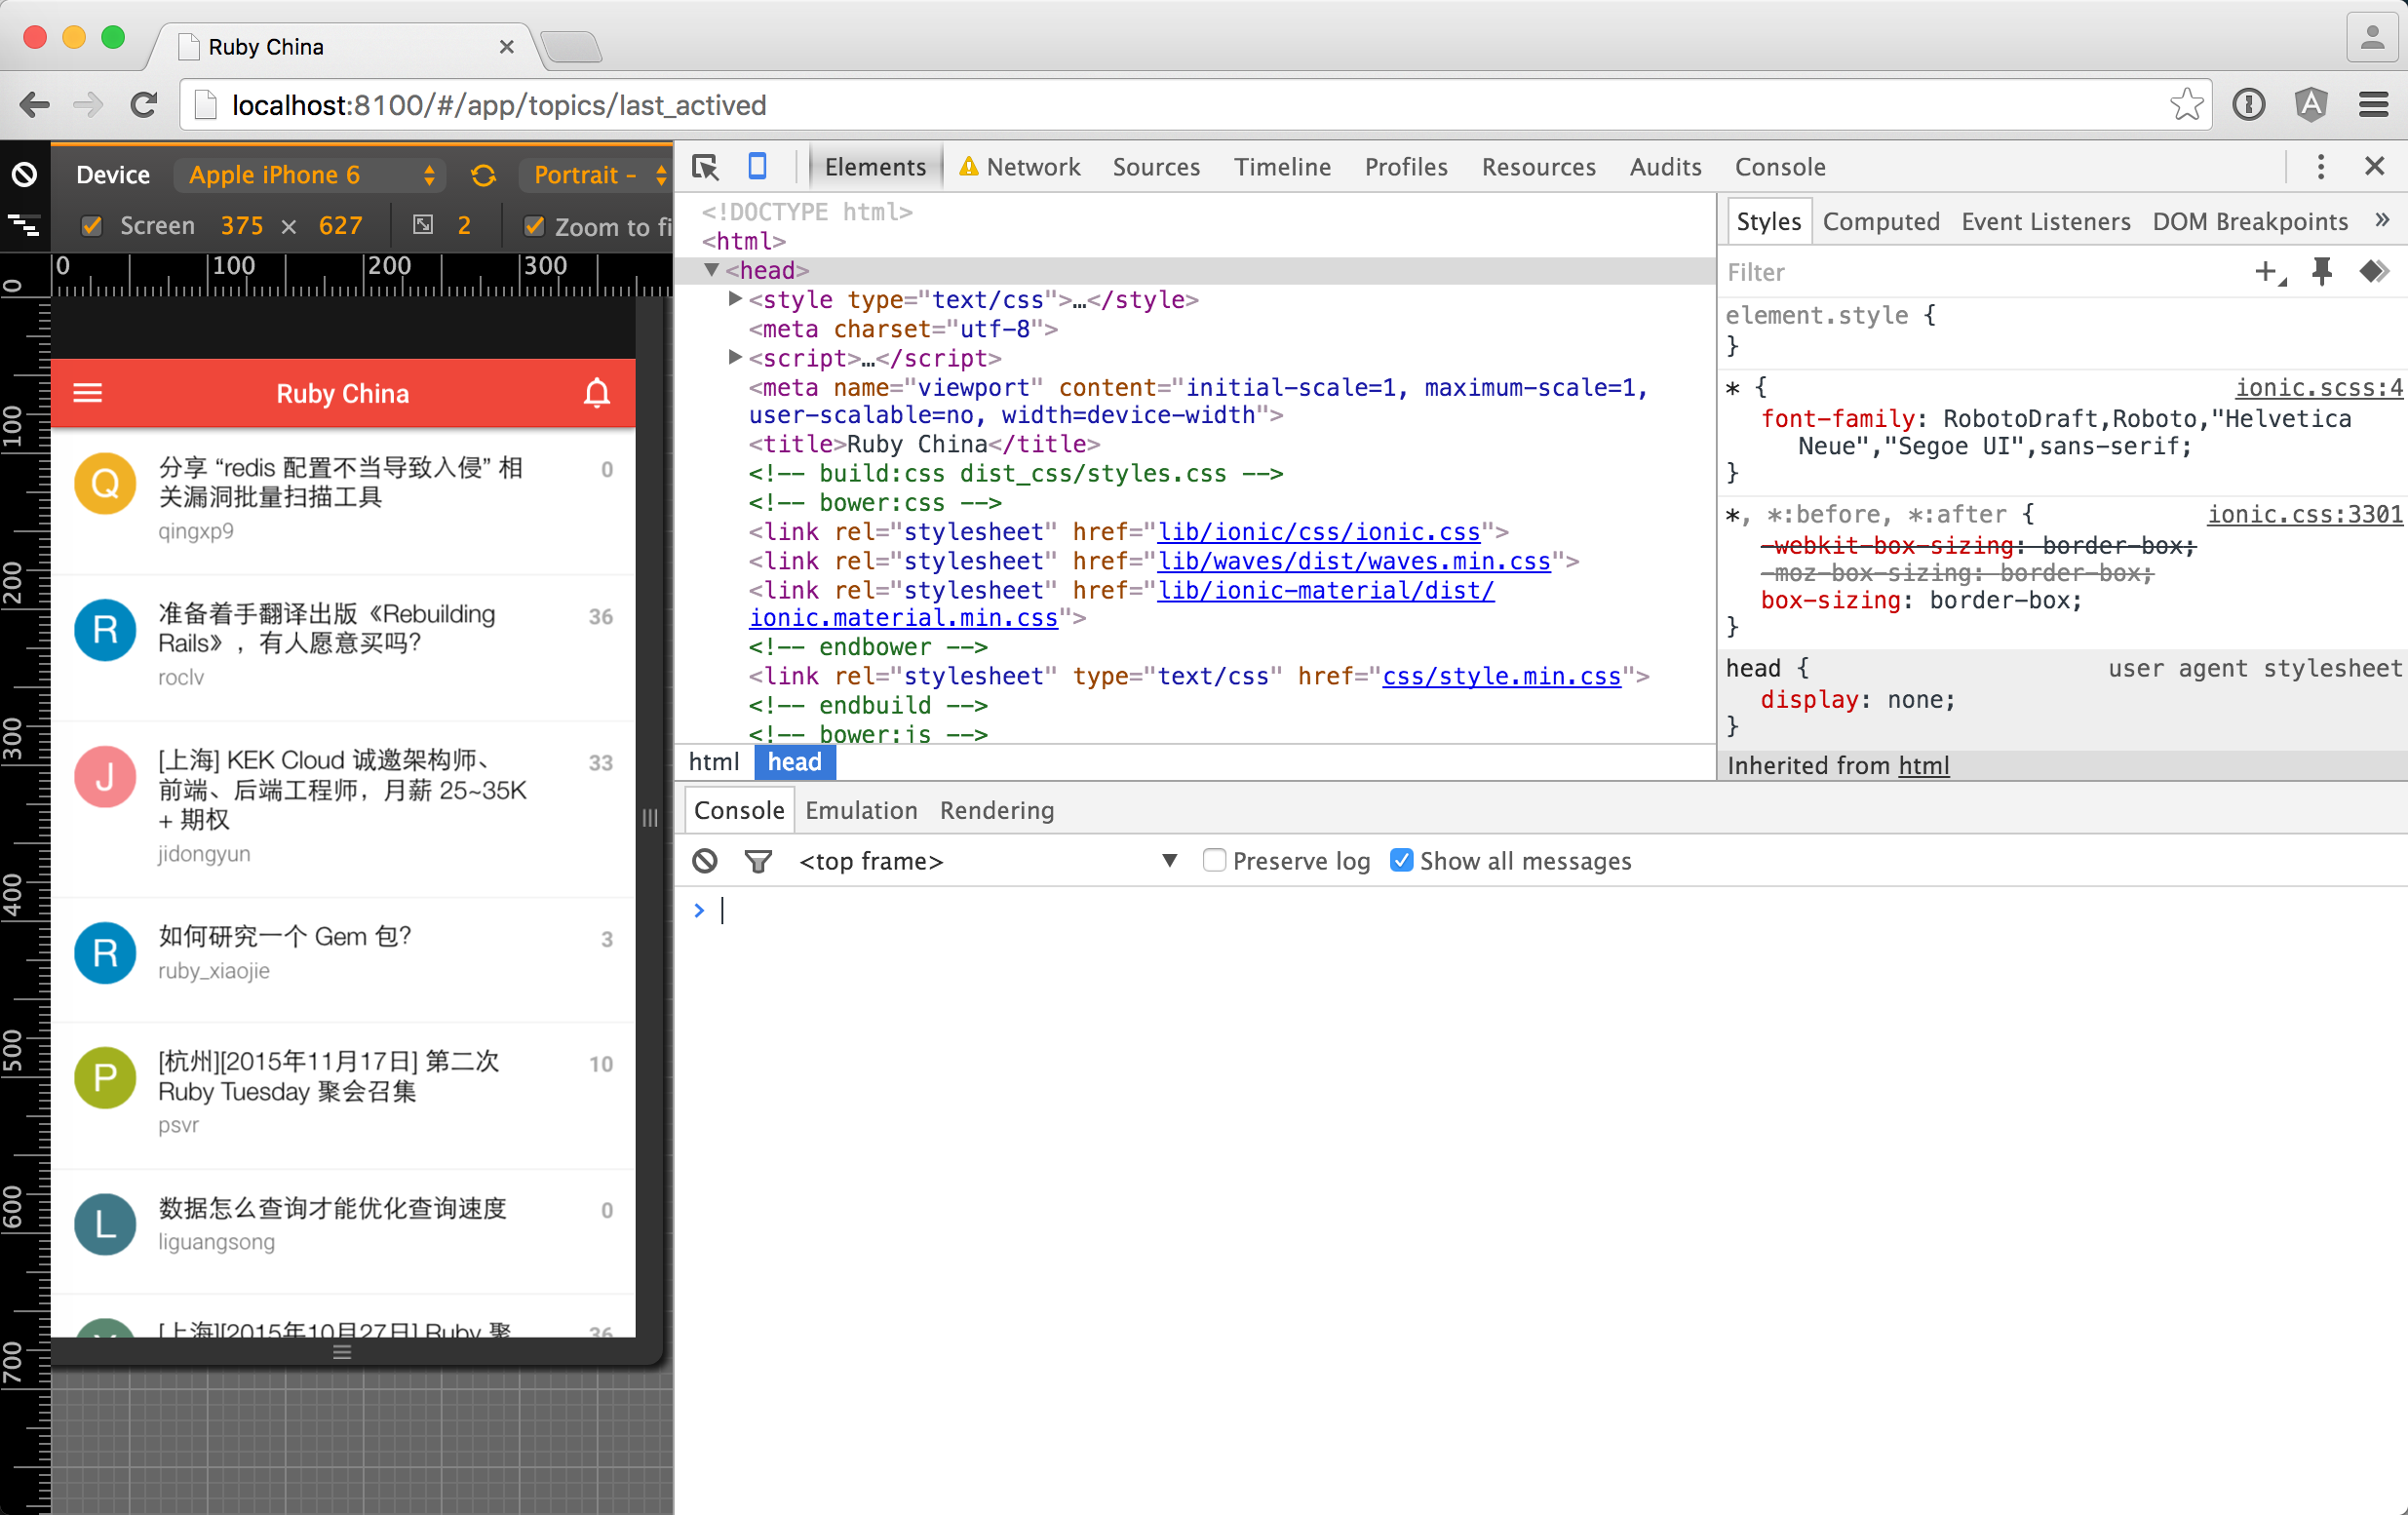Open the hamburger menu in Ruby China app
This screenshot has width=2408, height=1515.
88,393
